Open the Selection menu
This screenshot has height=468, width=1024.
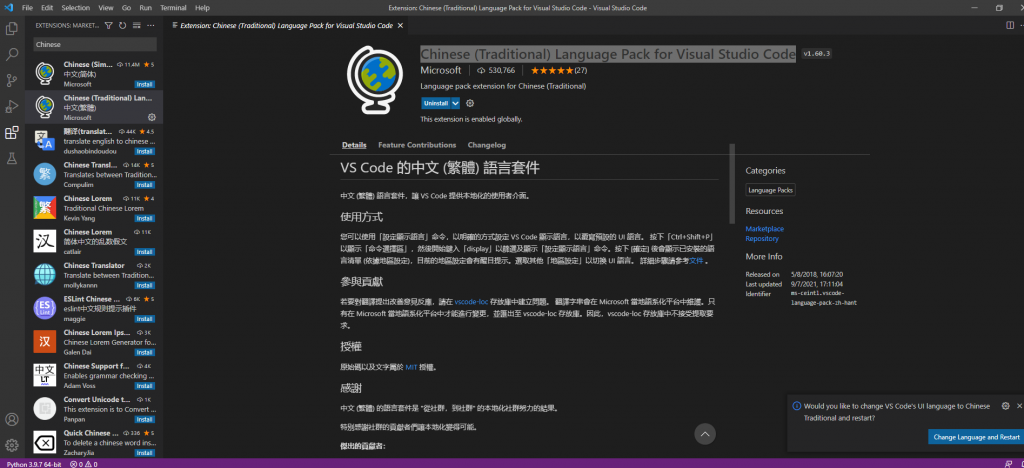[x=76, y=8]
